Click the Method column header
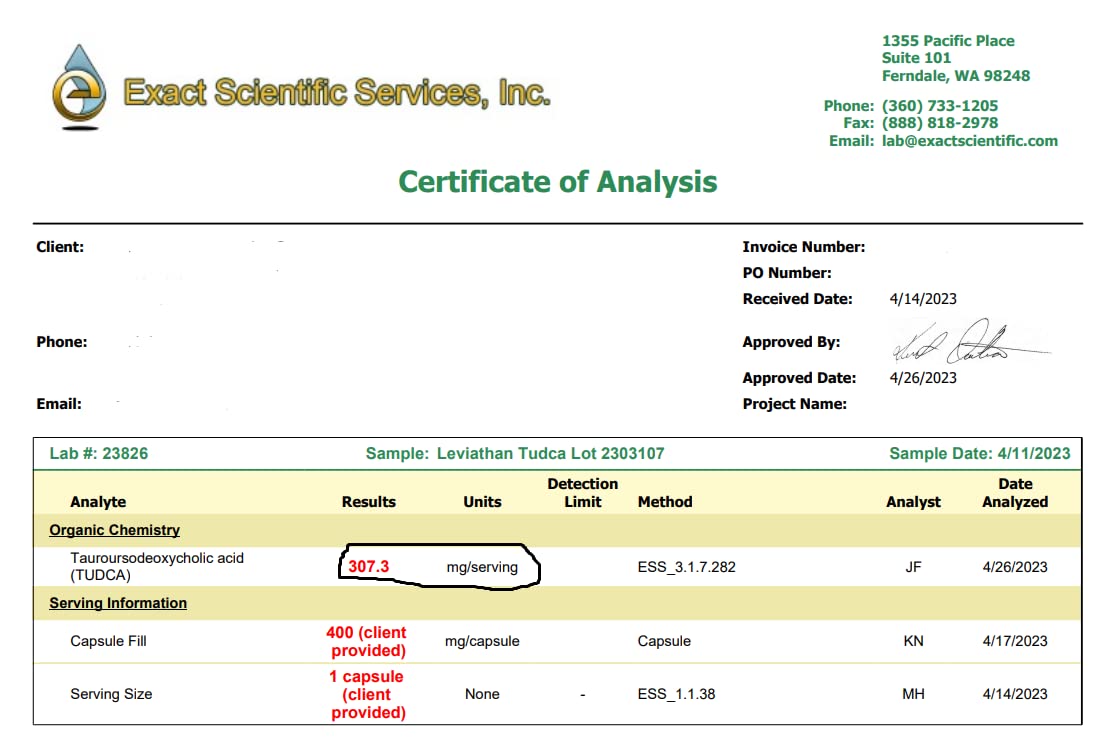 click(x=665, y=502)
